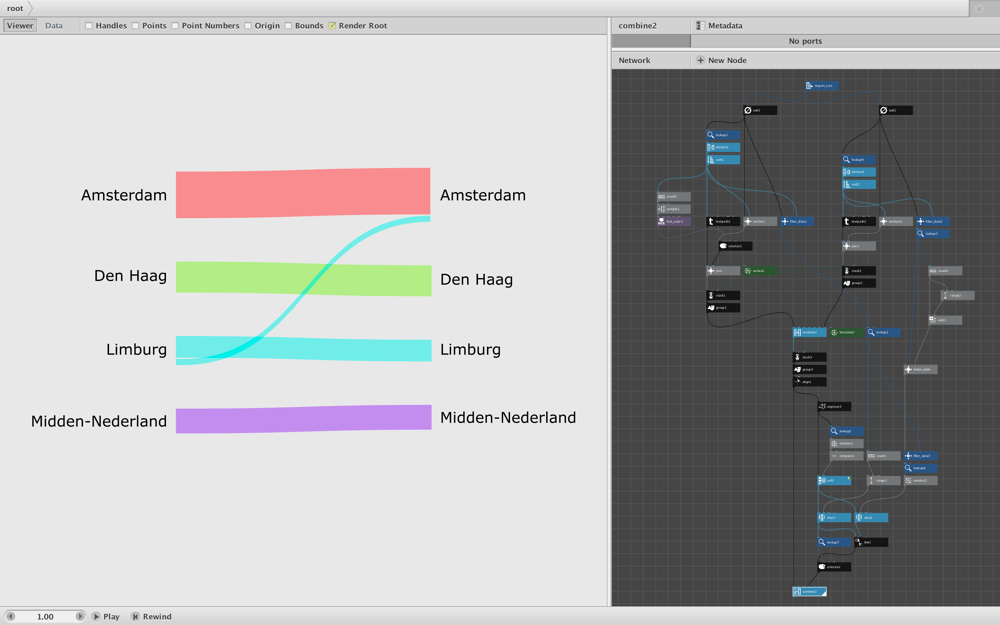Image resolution: width=1000 pixels, height=625 pixels.
Task: Click the New Node button
Action: 721,60
